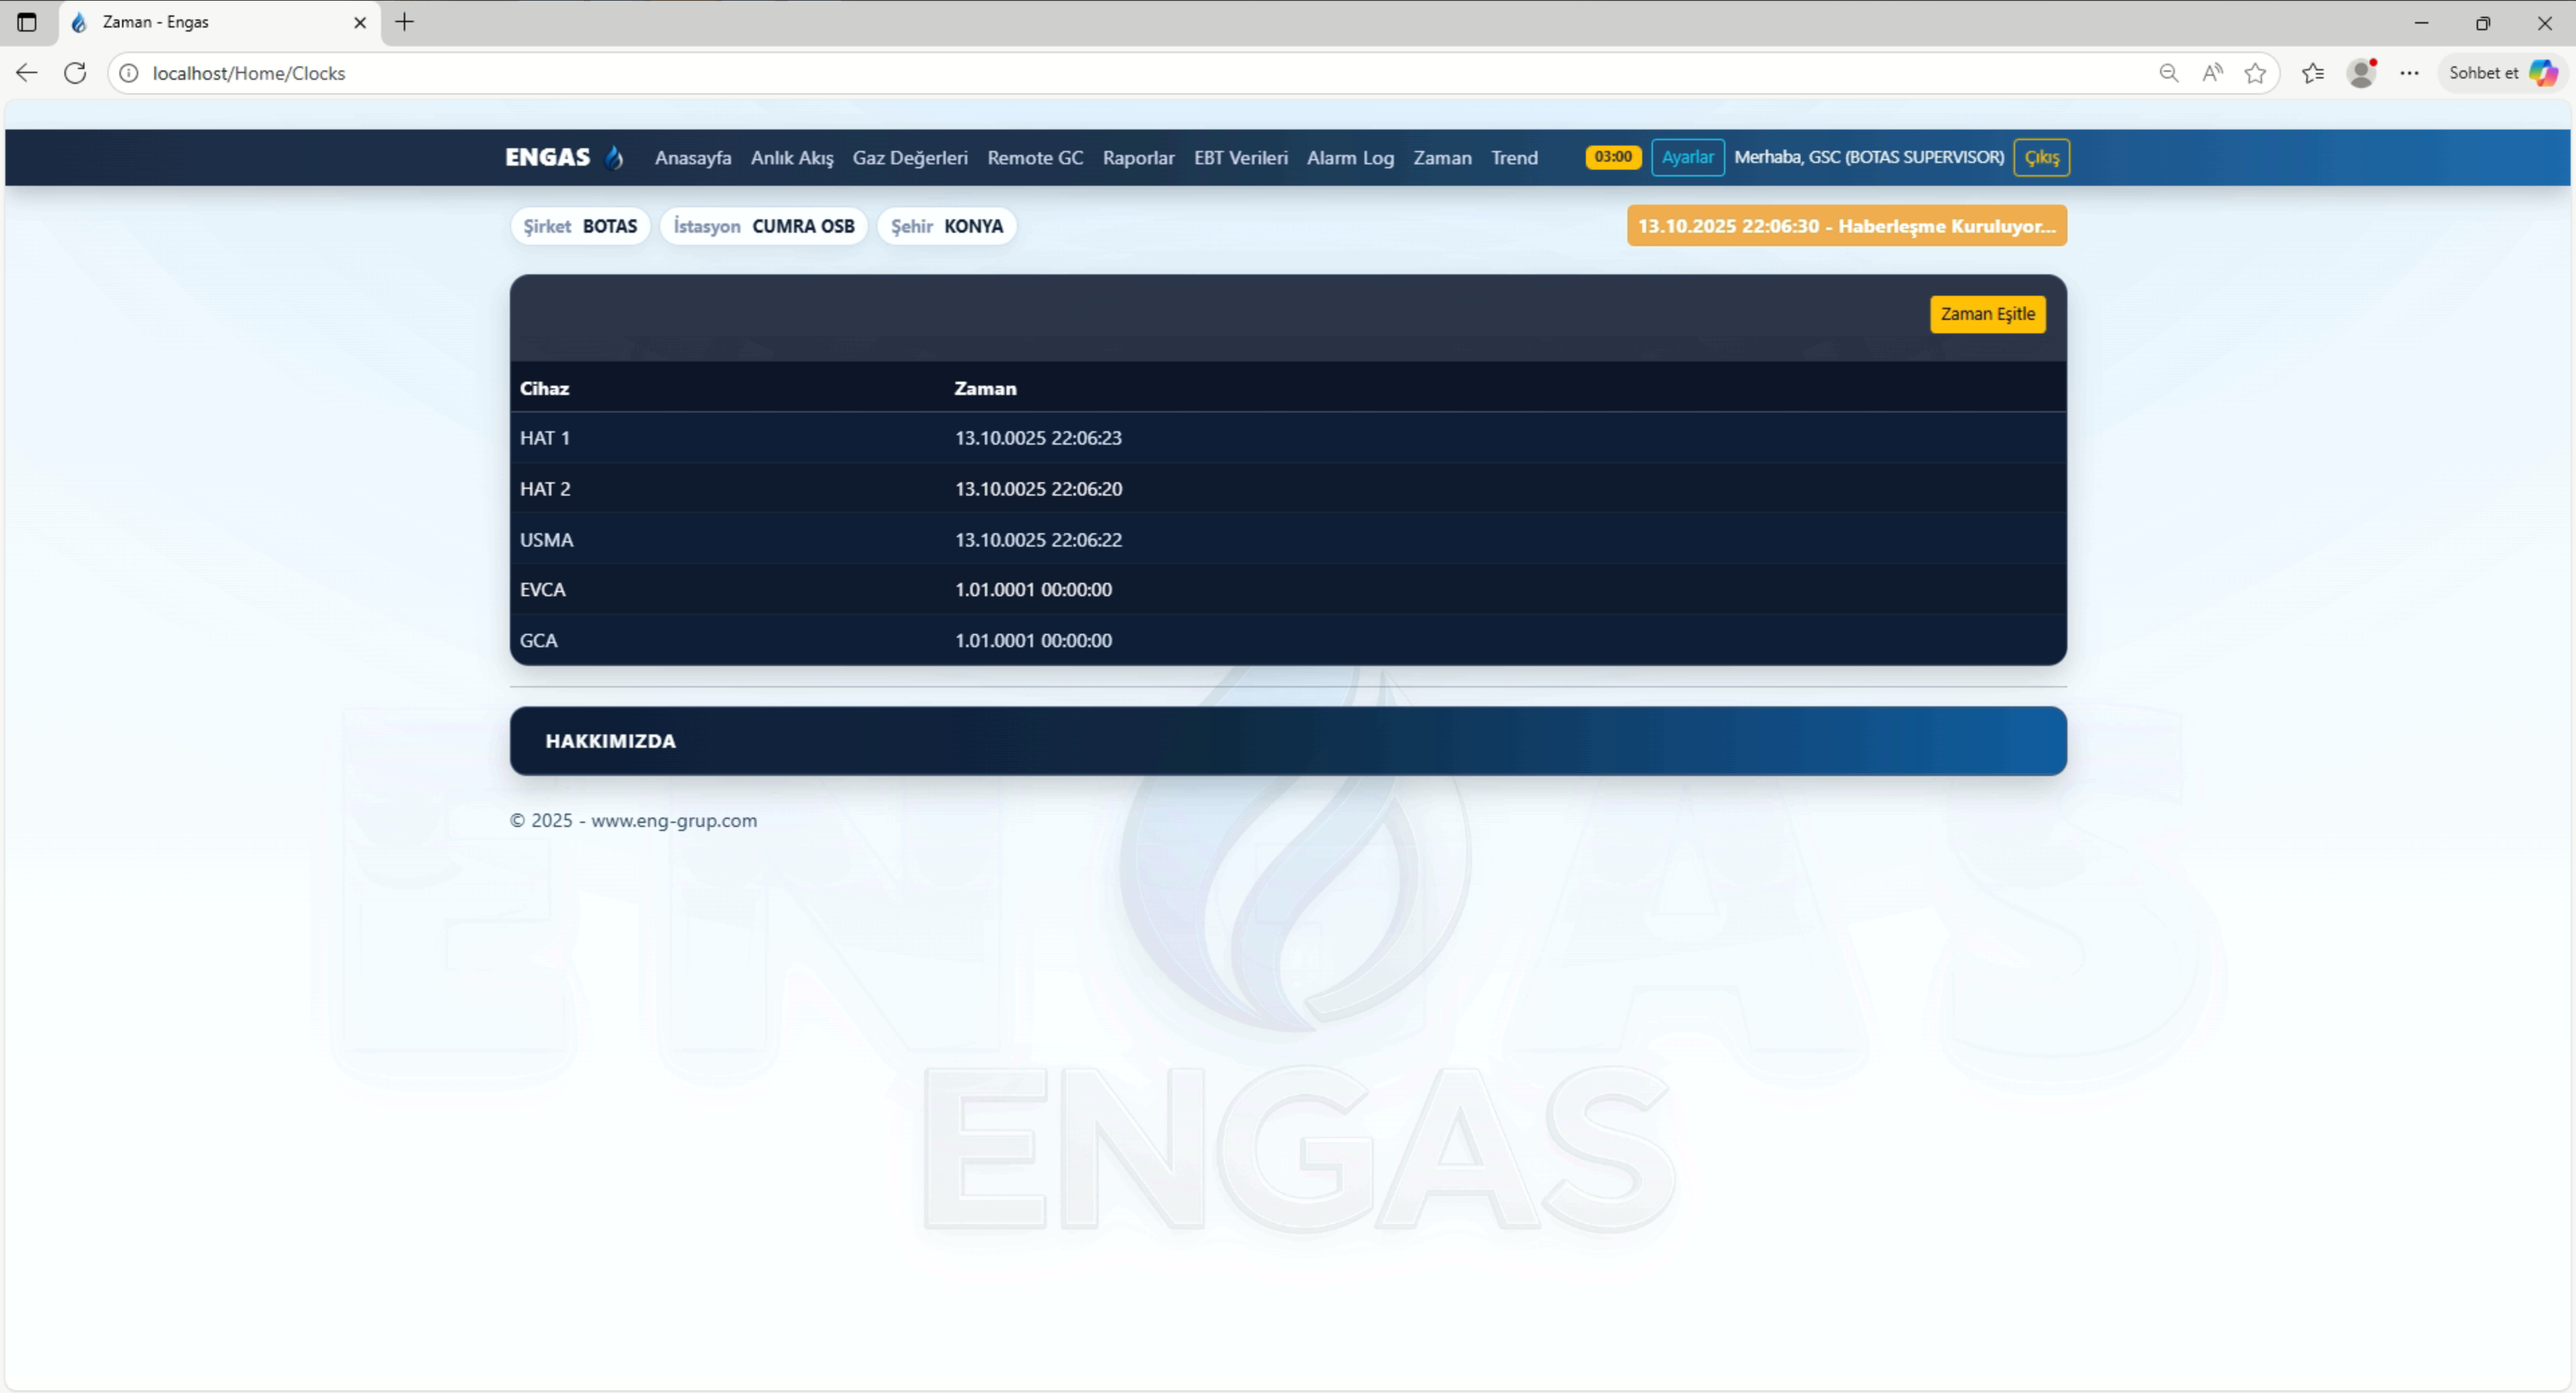
Task: Click the İstasyon CUMRA OSB badge
Action: (x=763, y=225)
